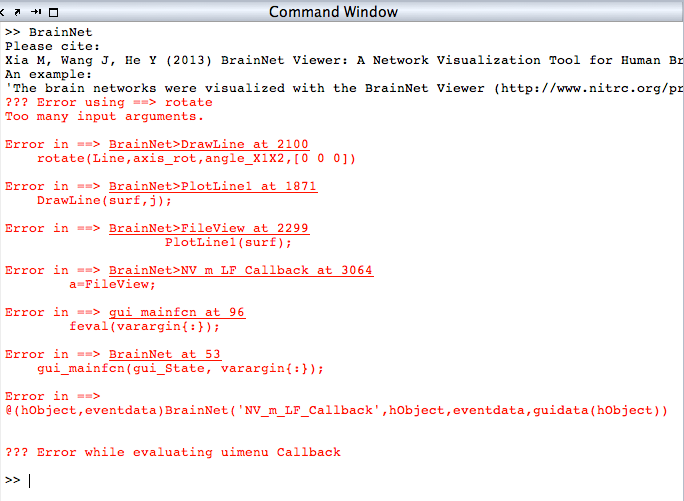Click the ">> BrainNet" command at the top
Screen dimensions: 684x501
41,32
